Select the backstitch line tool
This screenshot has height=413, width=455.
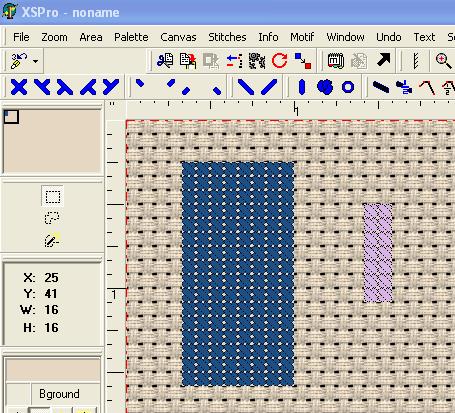(x=381, y=87)
